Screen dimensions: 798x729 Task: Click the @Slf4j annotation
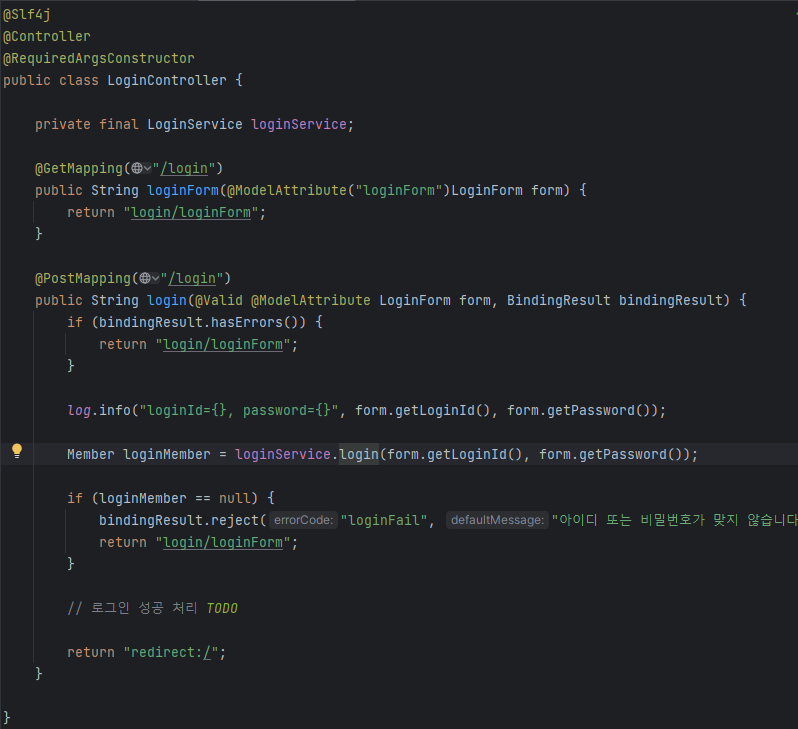[x=26, y=14]
